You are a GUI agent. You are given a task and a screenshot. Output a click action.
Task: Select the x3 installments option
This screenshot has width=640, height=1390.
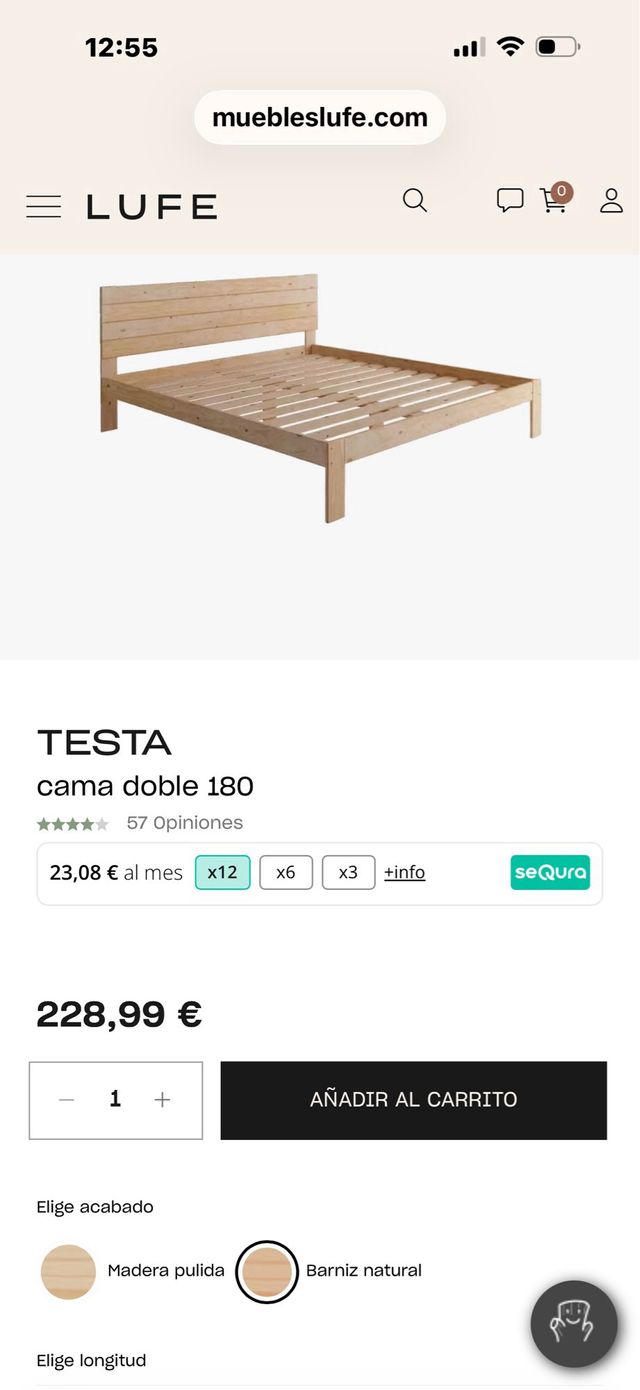pos(348,872)
